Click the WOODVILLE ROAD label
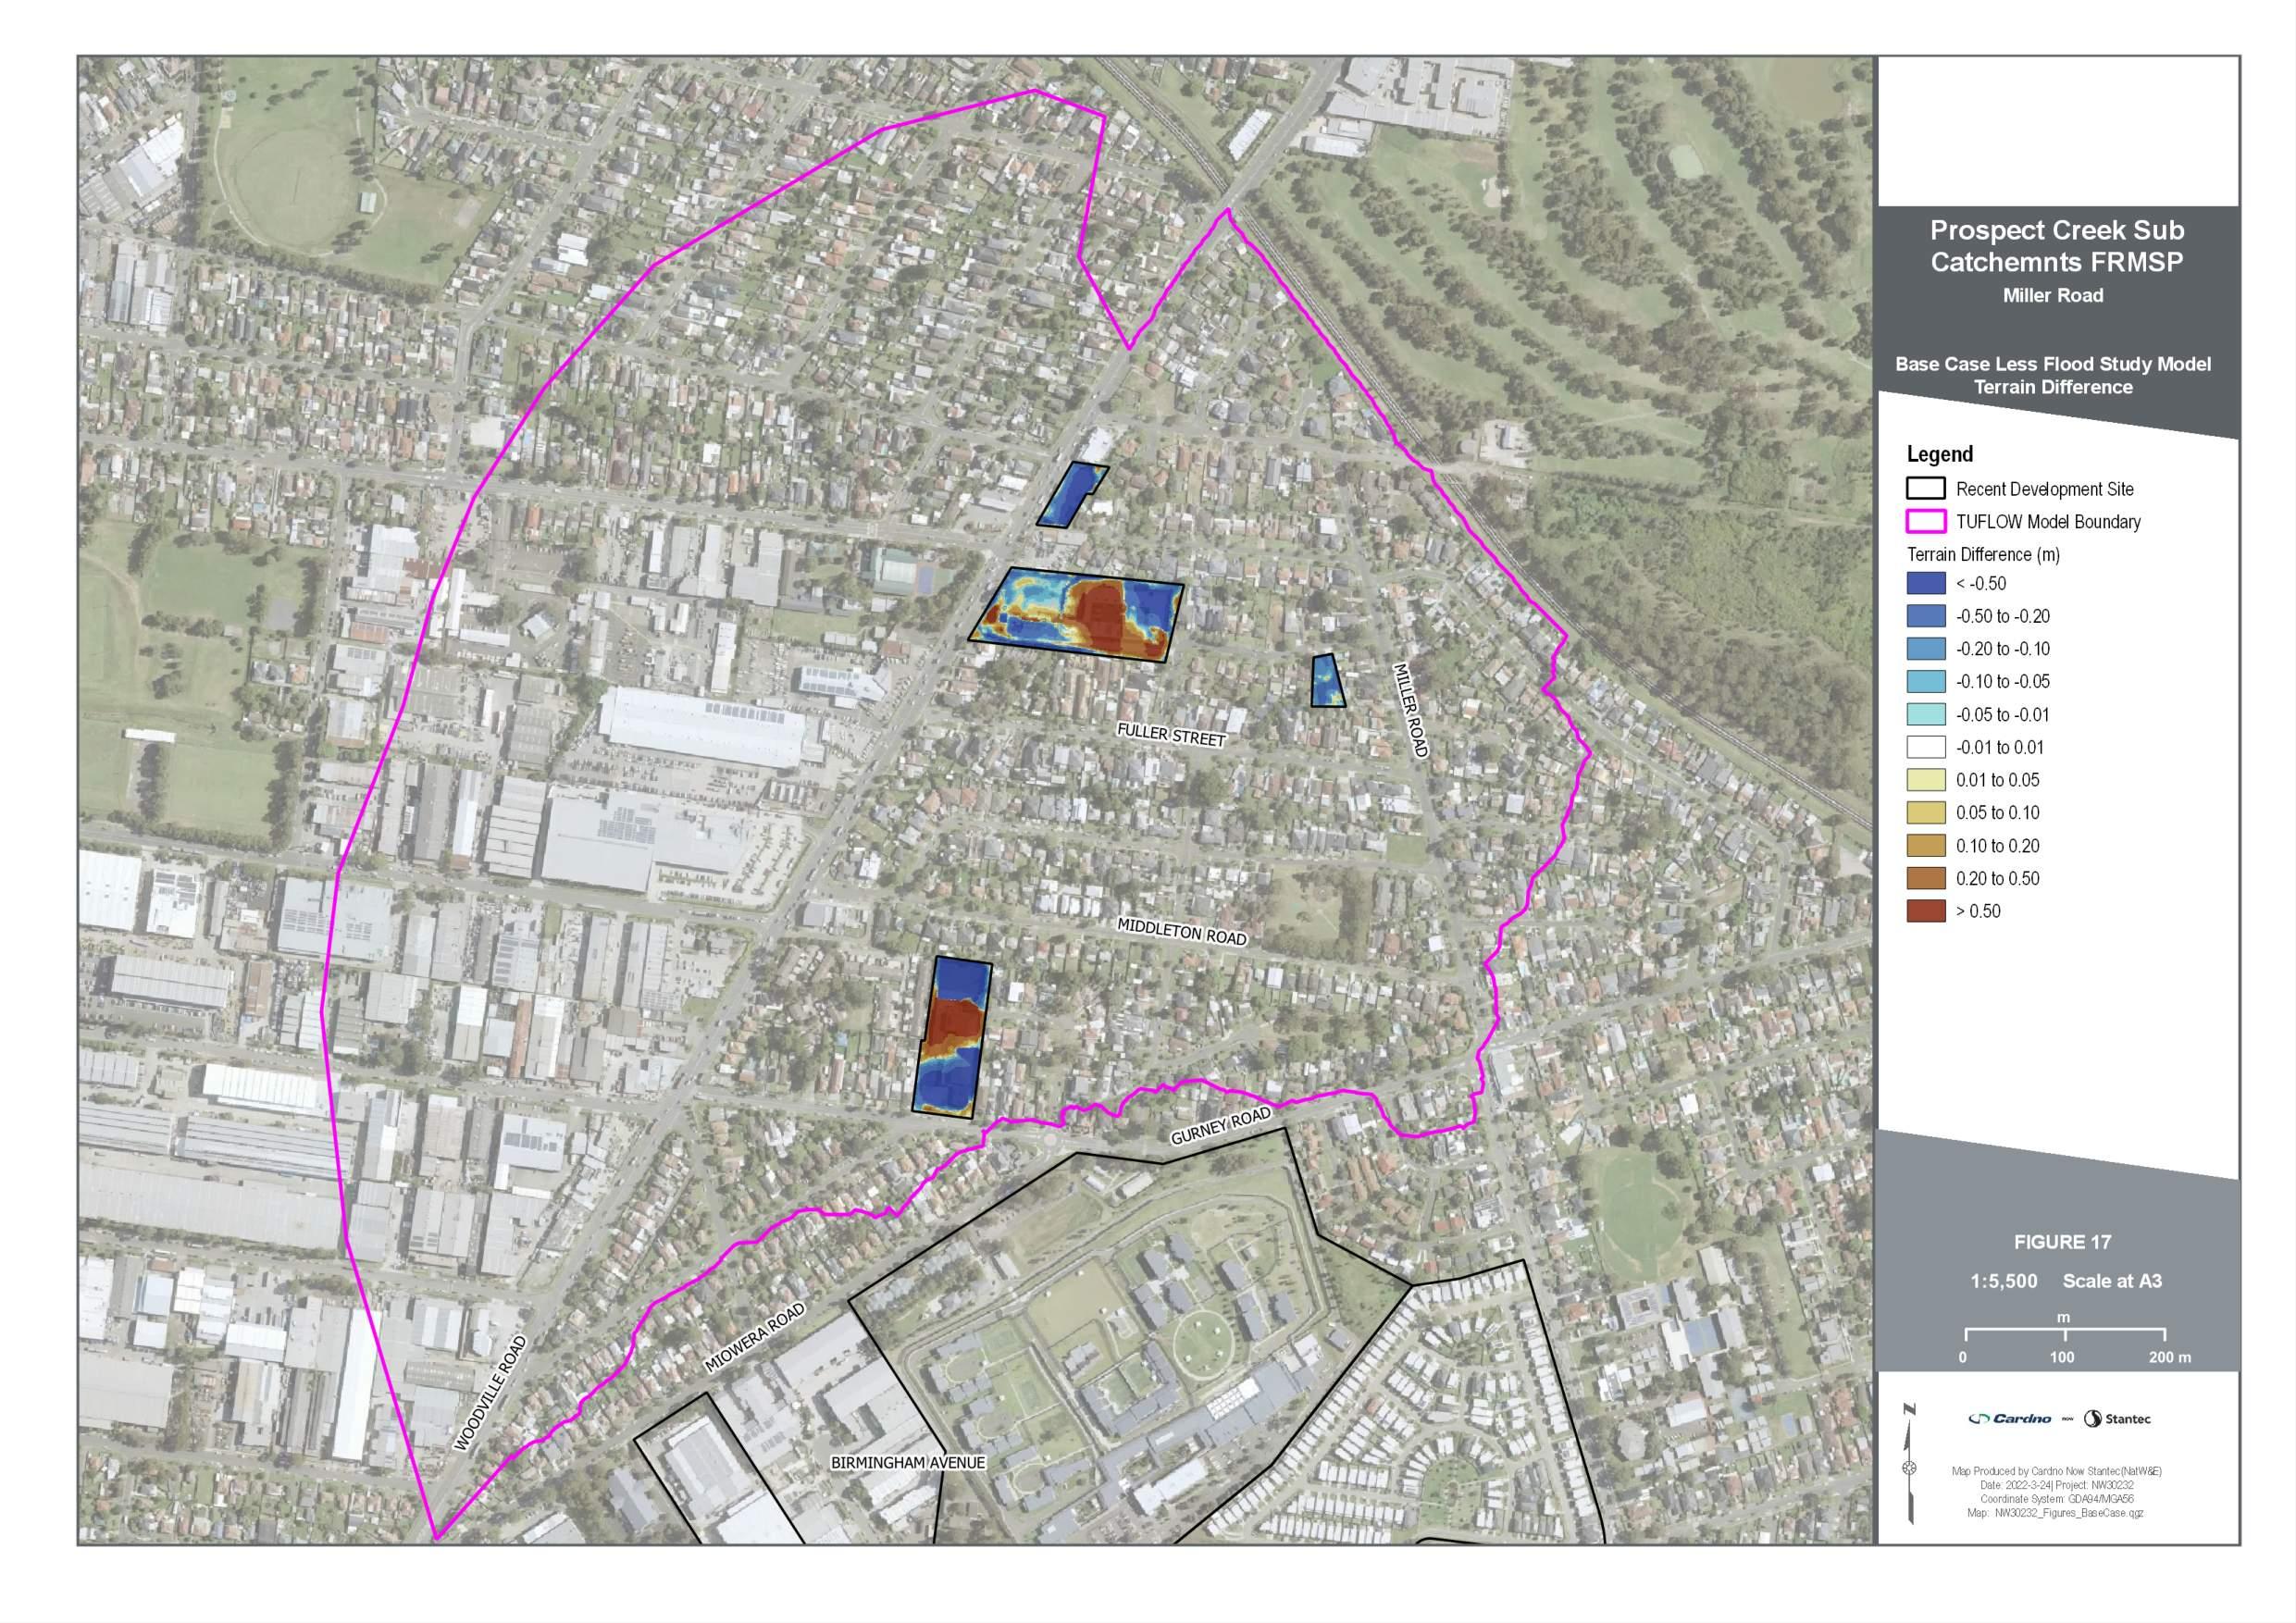Viewport: 2296px width, 1623px height. (x=490, y=1393)
